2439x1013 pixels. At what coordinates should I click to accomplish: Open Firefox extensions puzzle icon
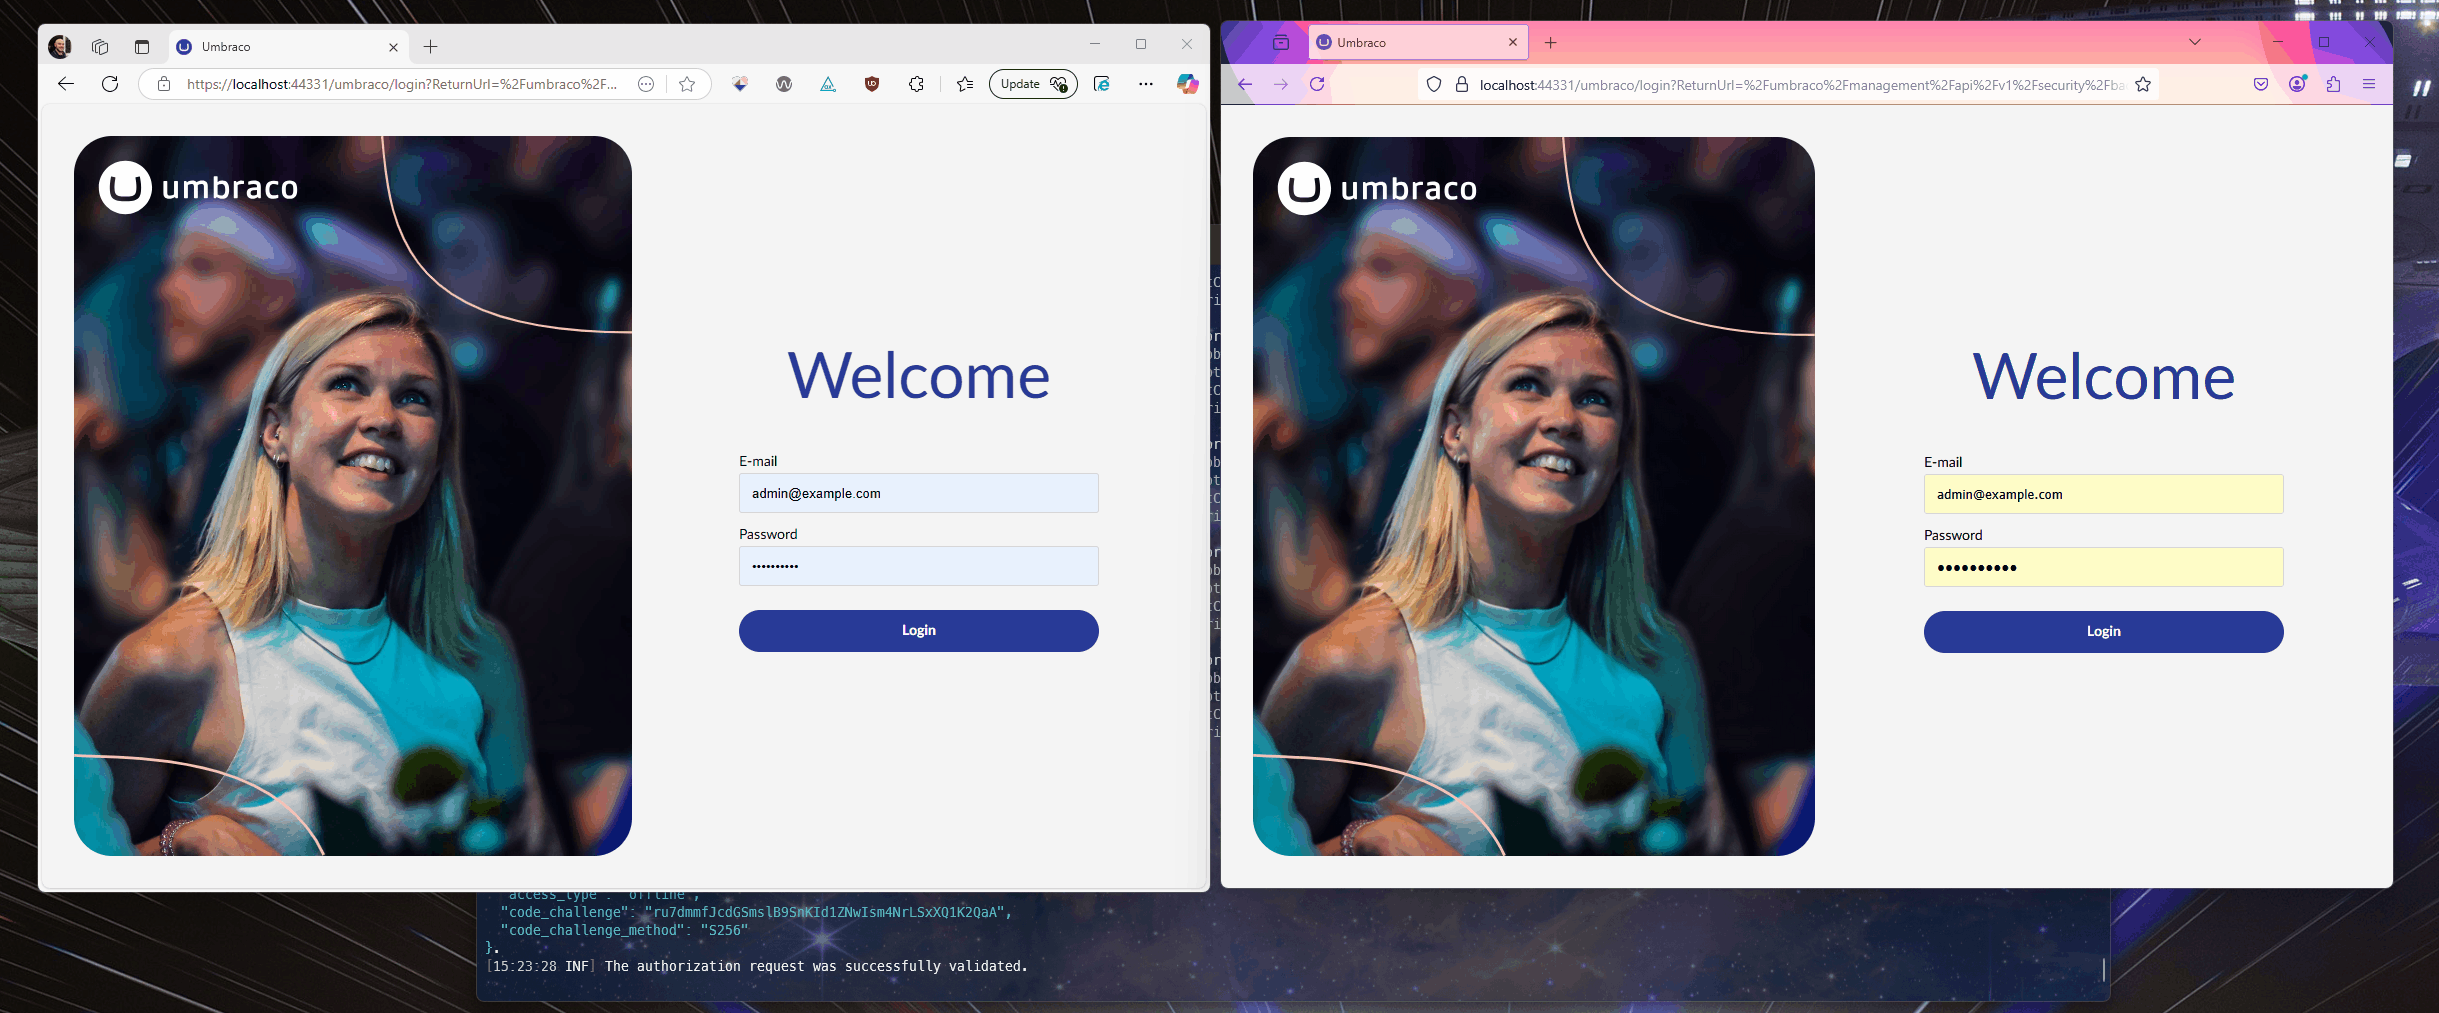(2333, 84)
